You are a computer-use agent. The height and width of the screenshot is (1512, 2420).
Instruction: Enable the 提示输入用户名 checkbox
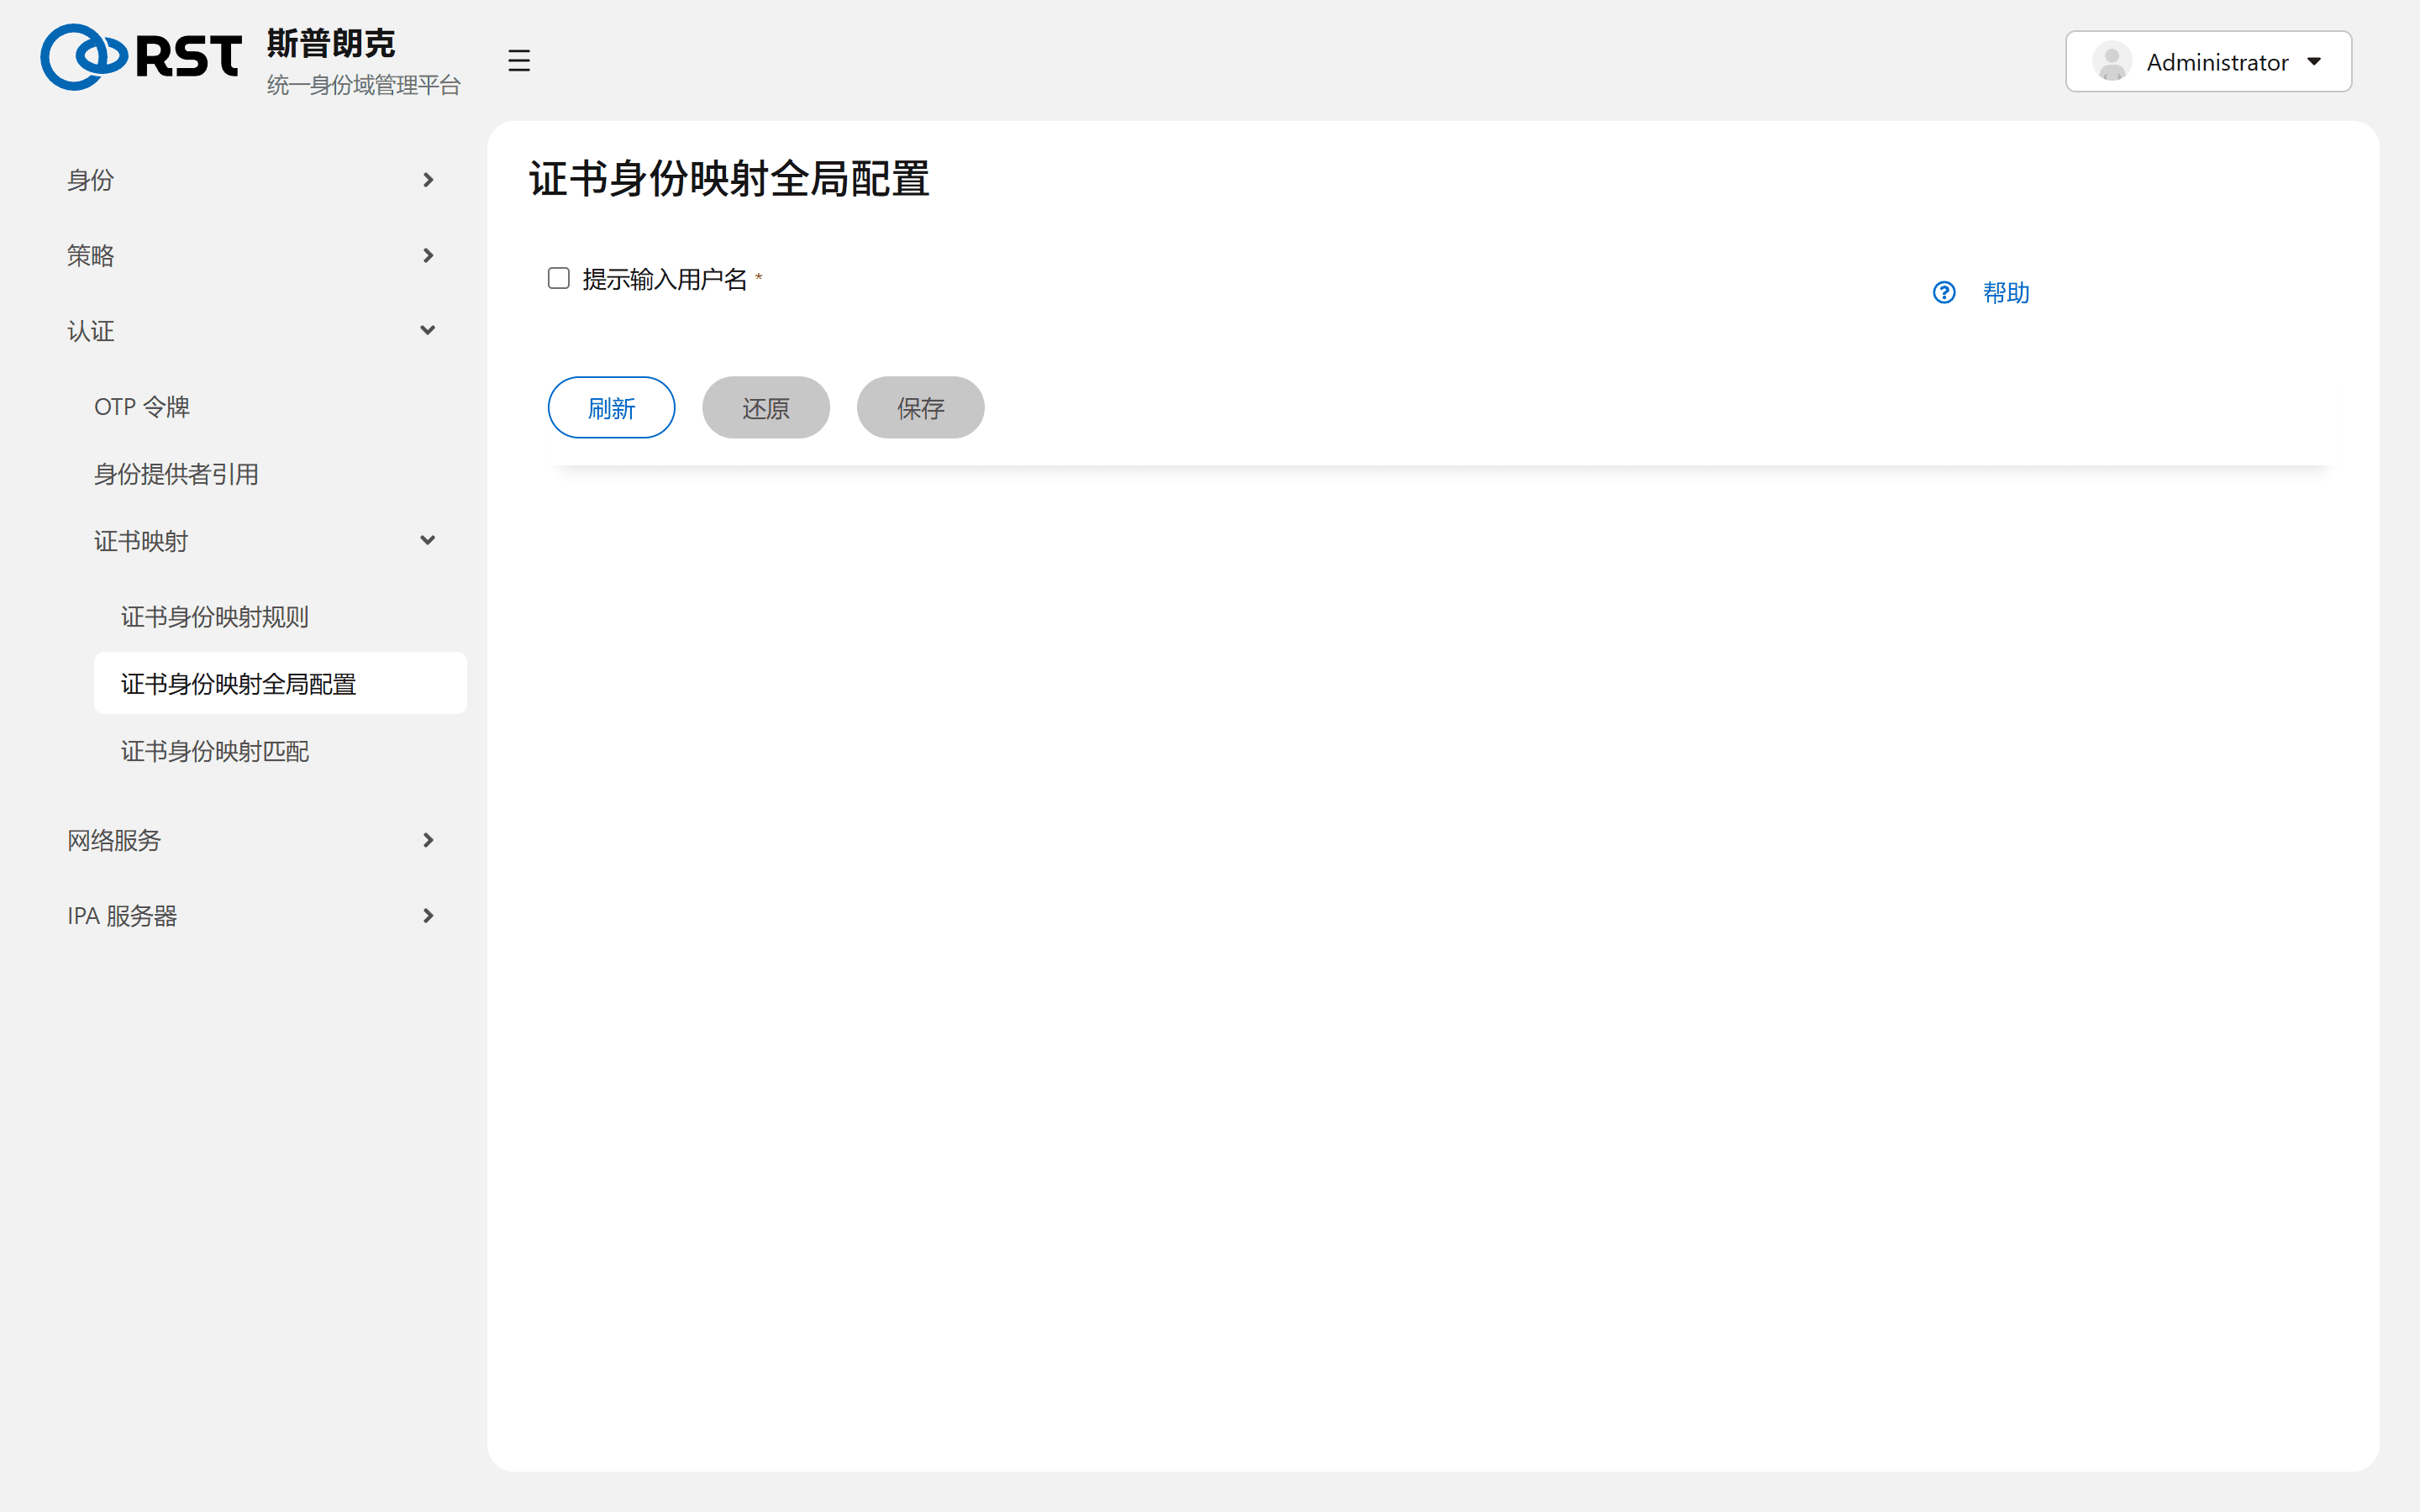pyautogui.click(x=558, y=278)
